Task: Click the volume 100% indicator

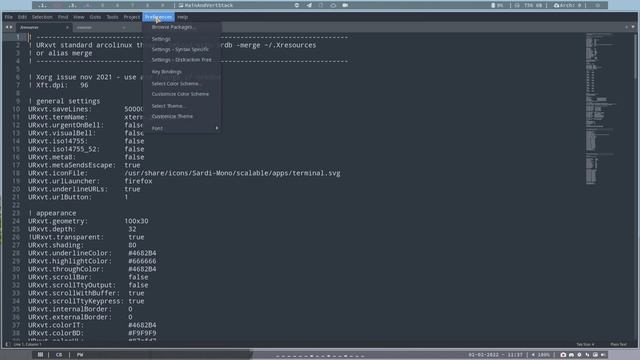Action: [541, 355]
